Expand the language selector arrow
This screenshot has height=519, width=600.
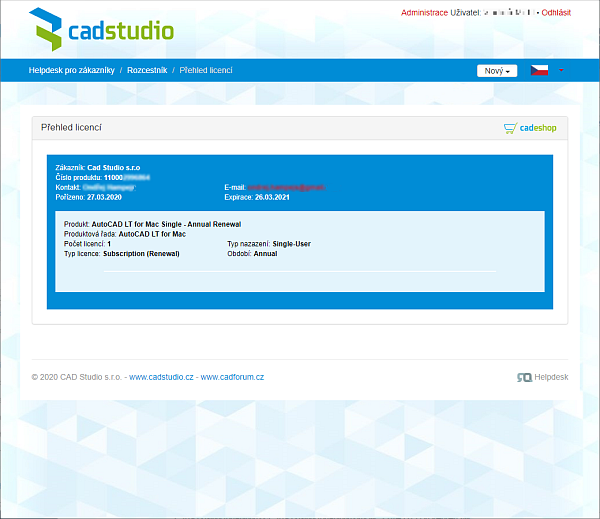[561, 71]
